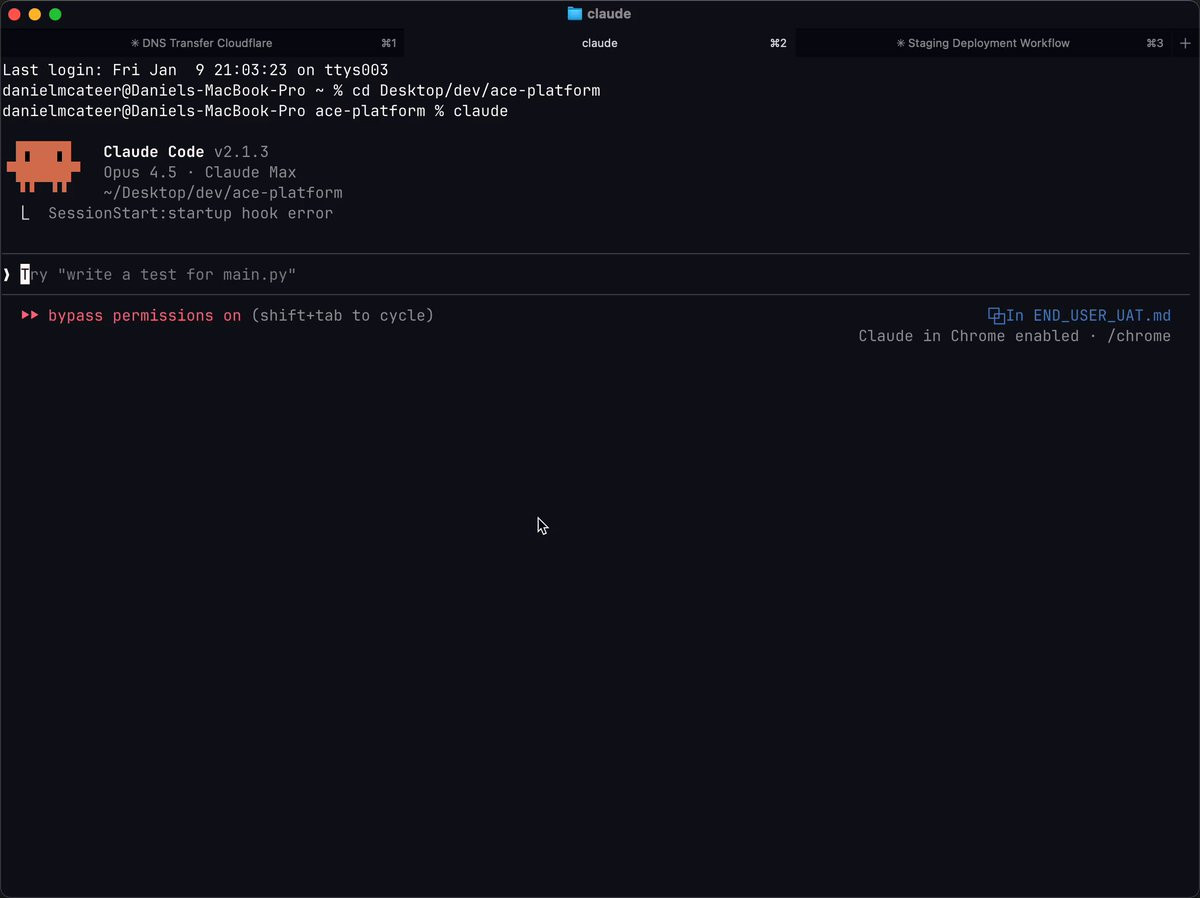
Task: Click the (shift+tab to cycle) hint
Action: [342, 315]
